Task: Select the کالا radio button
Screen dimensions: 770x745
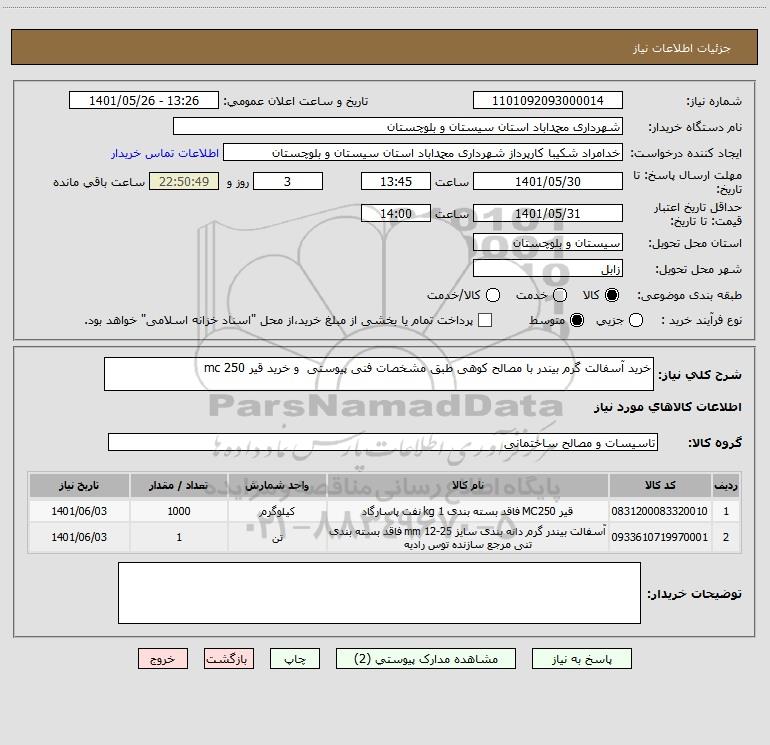Action: 612,295
